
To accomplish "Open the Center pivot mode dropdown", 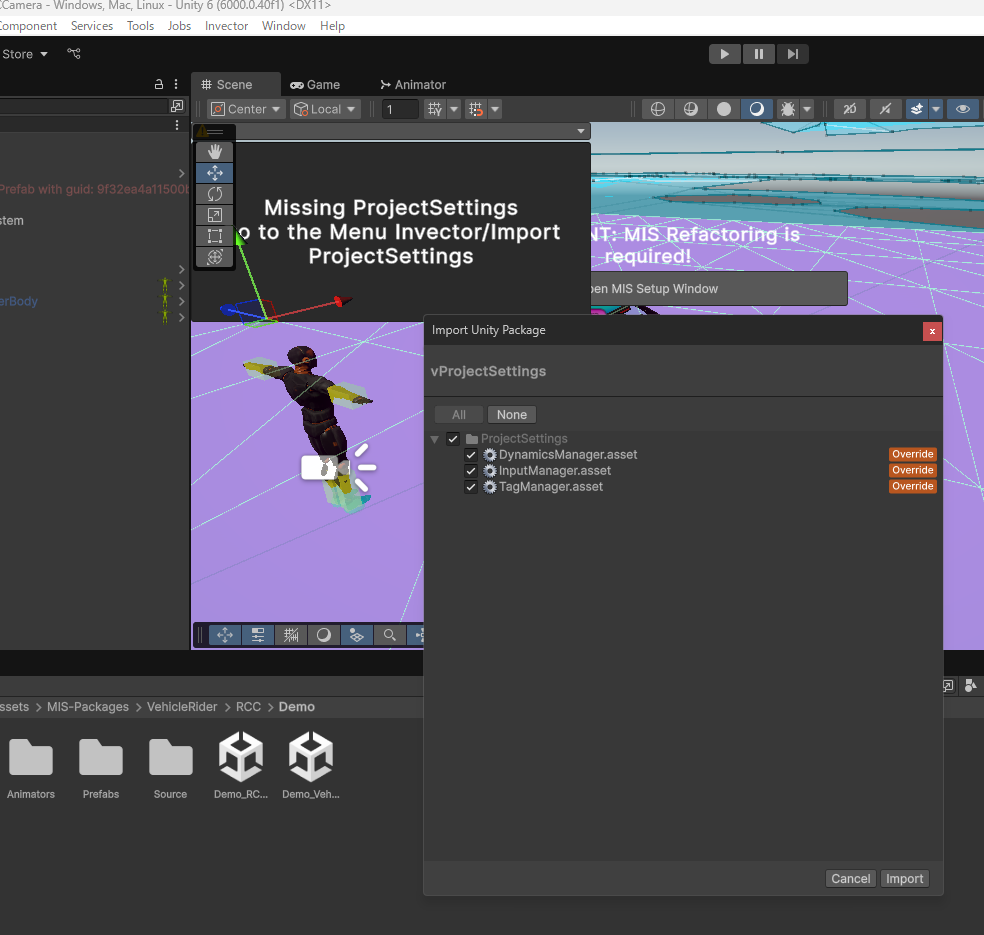I will click(x=247, y=109).
